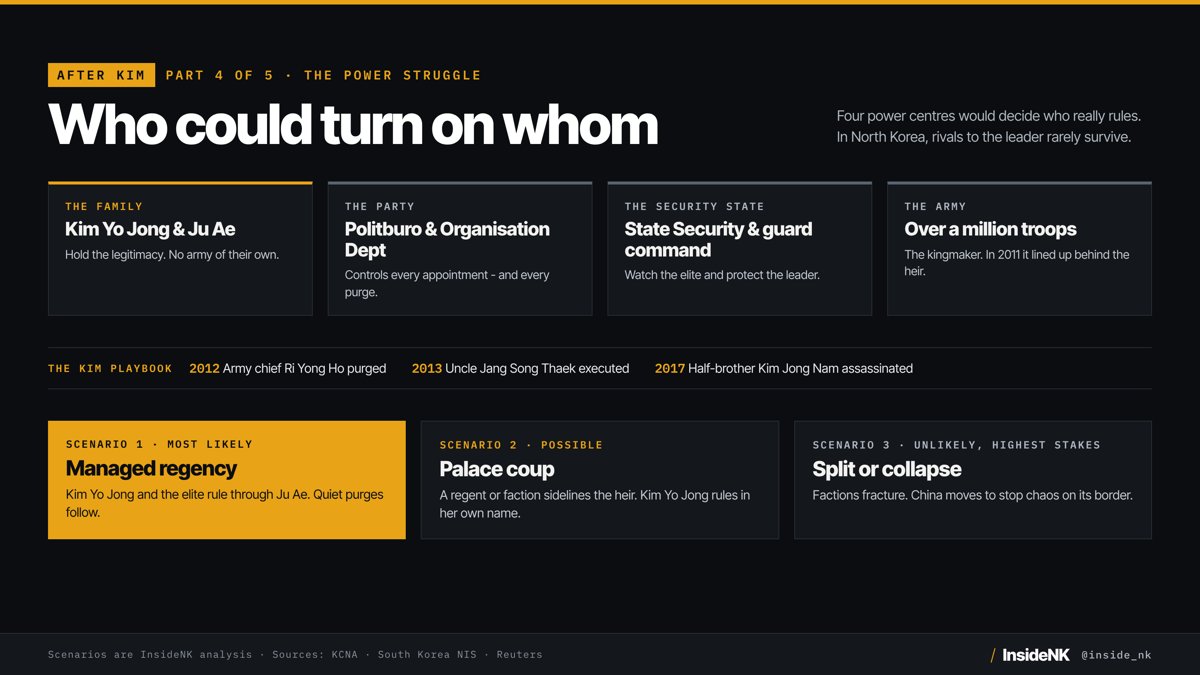Select the "State Security & guard command" title
Viewport: 1200px width, 675px height.
click(x=718, y=240)
